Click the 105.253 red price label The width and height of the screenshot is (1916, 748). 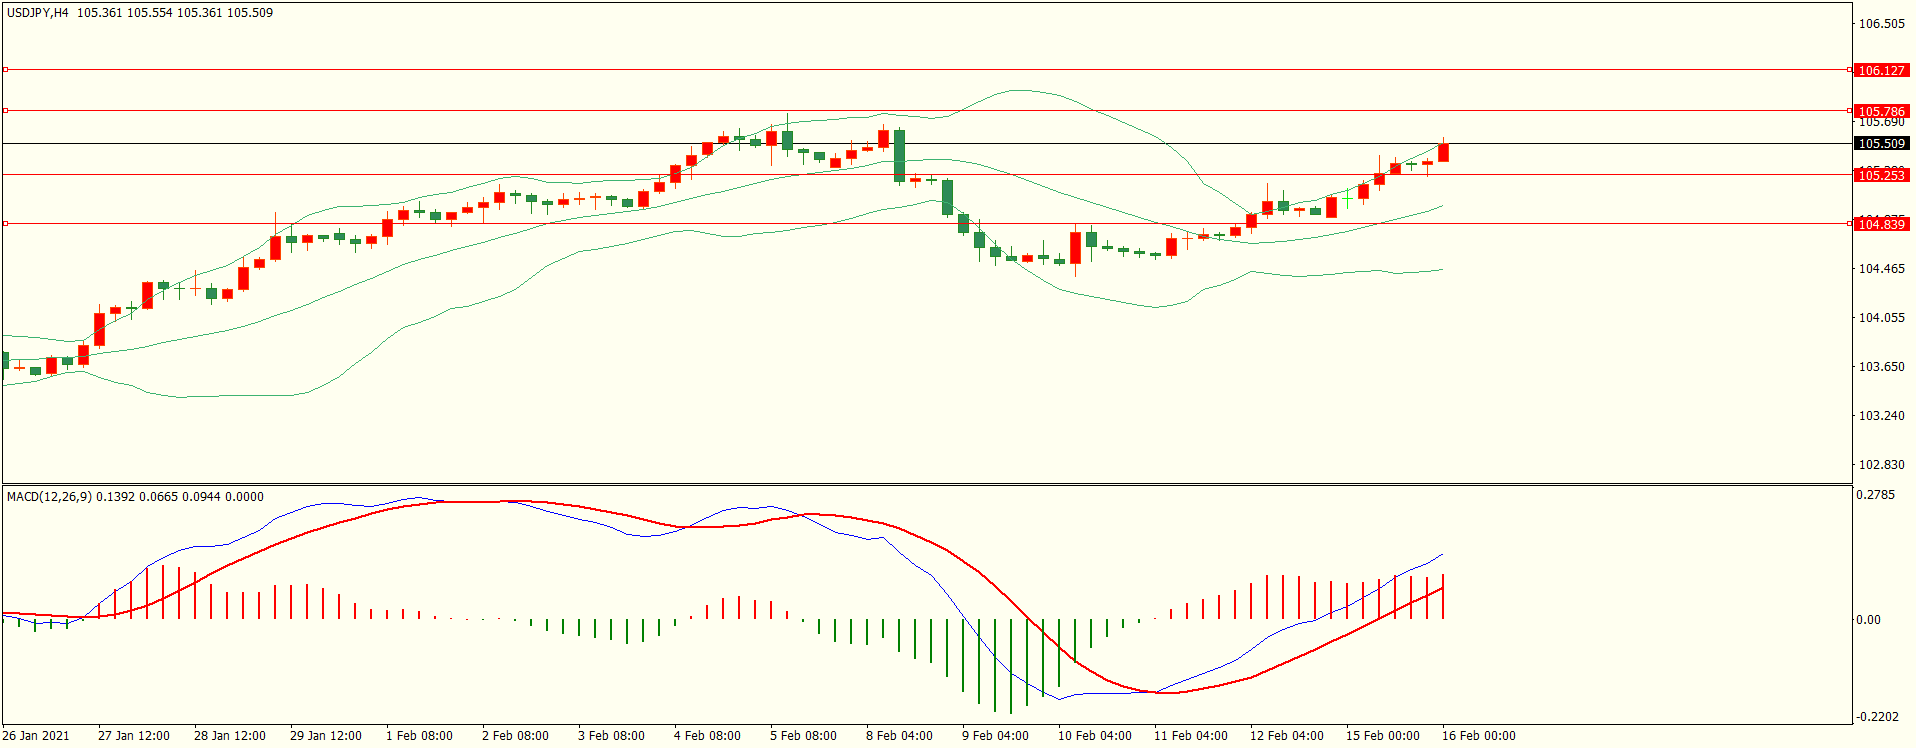[1881, 175]
